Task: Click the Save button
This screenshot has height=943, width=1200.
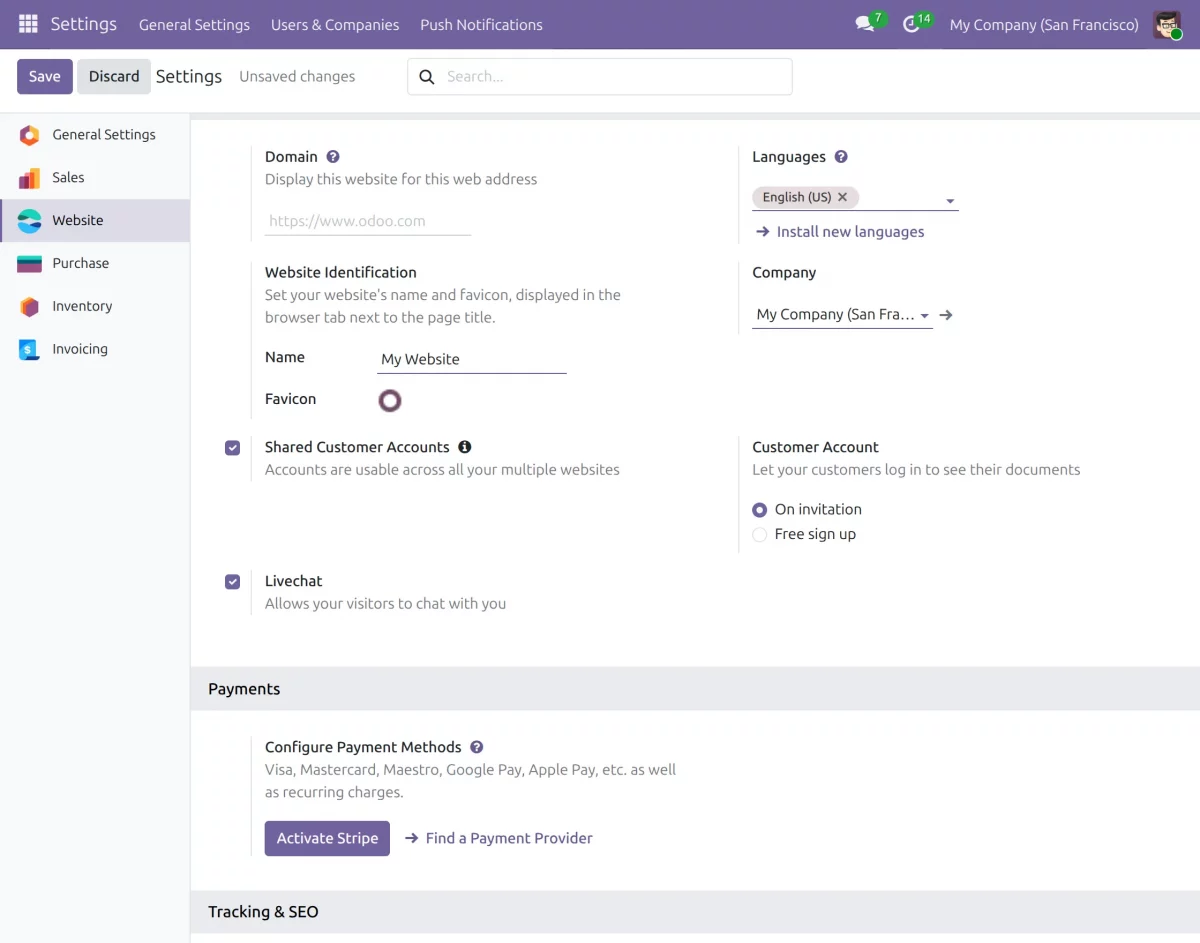Action: [45, 77]
